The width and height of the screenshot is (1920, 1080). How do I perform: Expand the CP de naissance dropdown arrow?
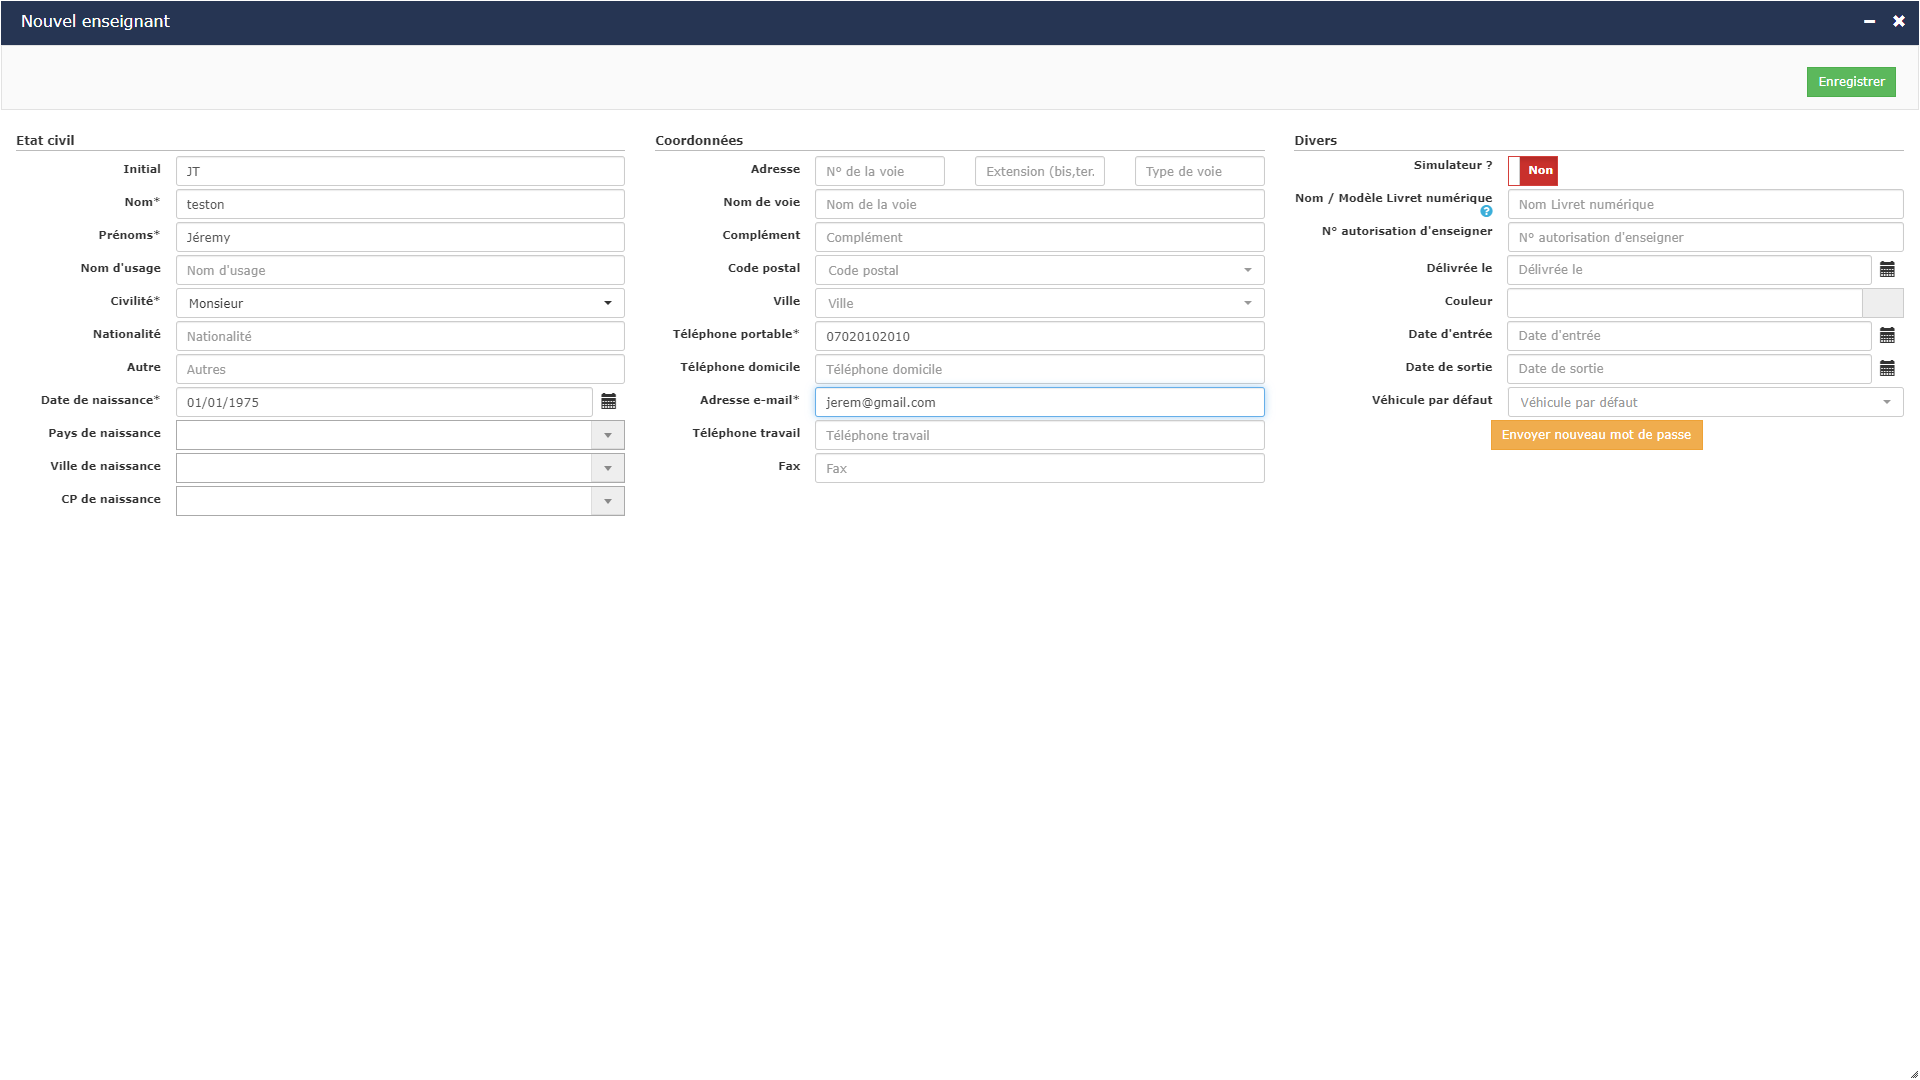click(x=608, y=501)
